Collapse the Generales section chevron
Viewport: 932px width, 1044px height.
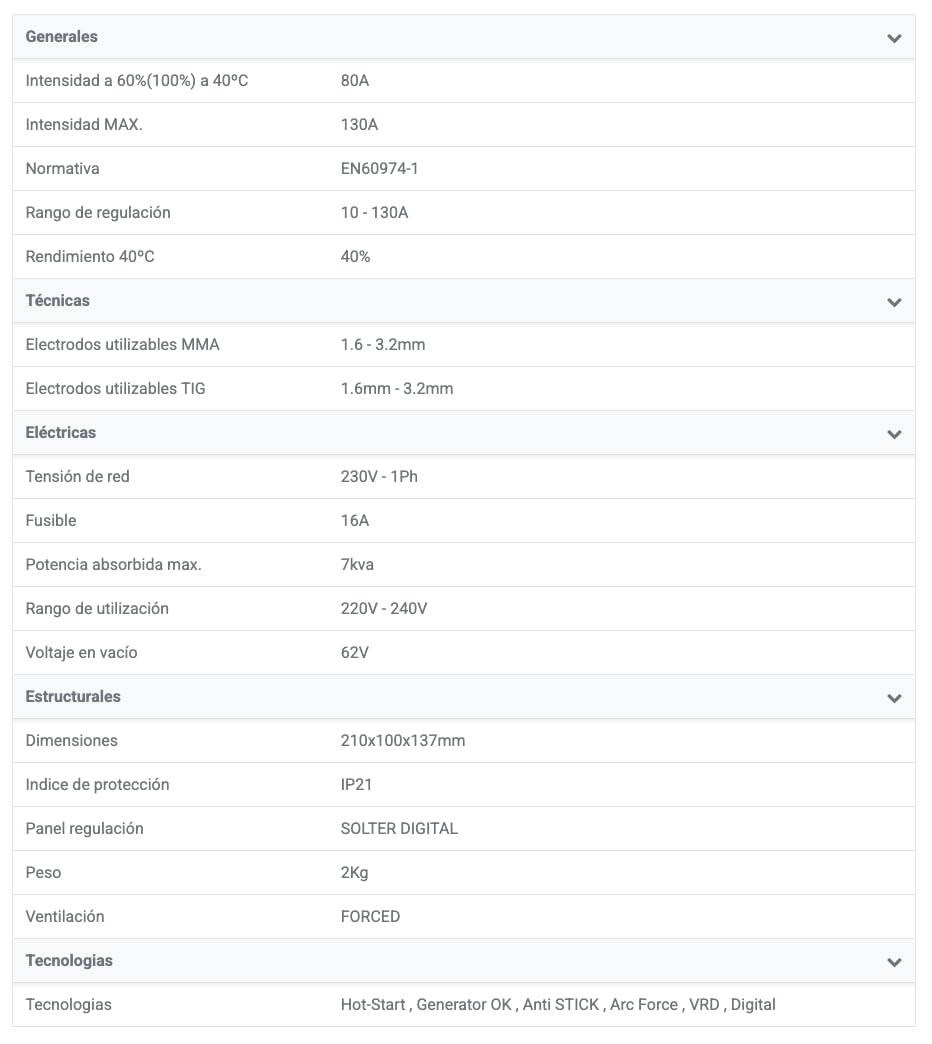[894, 38]
